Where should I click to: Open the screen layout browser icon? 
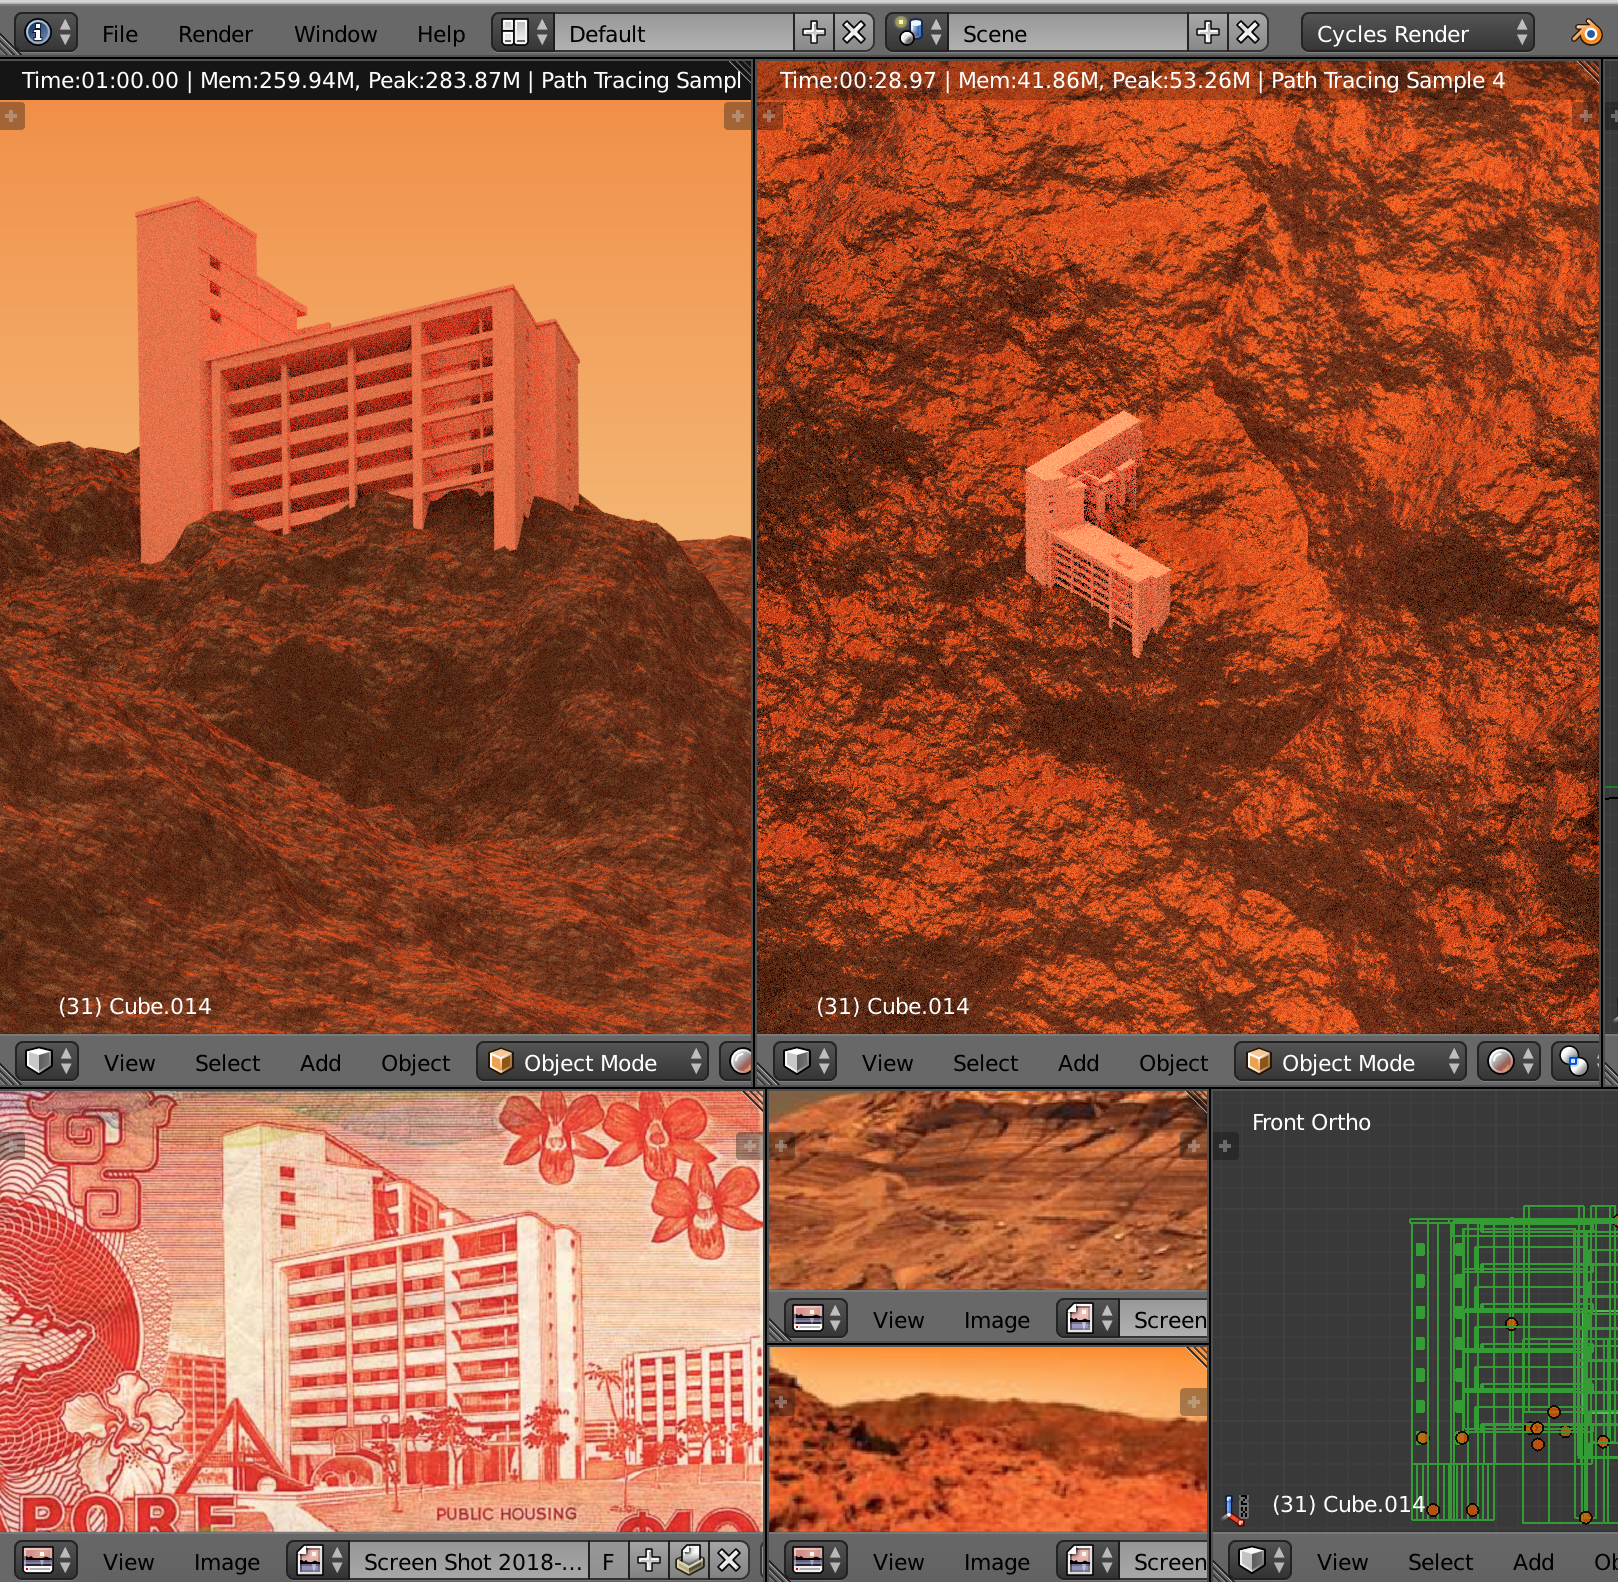pos(523,33)
